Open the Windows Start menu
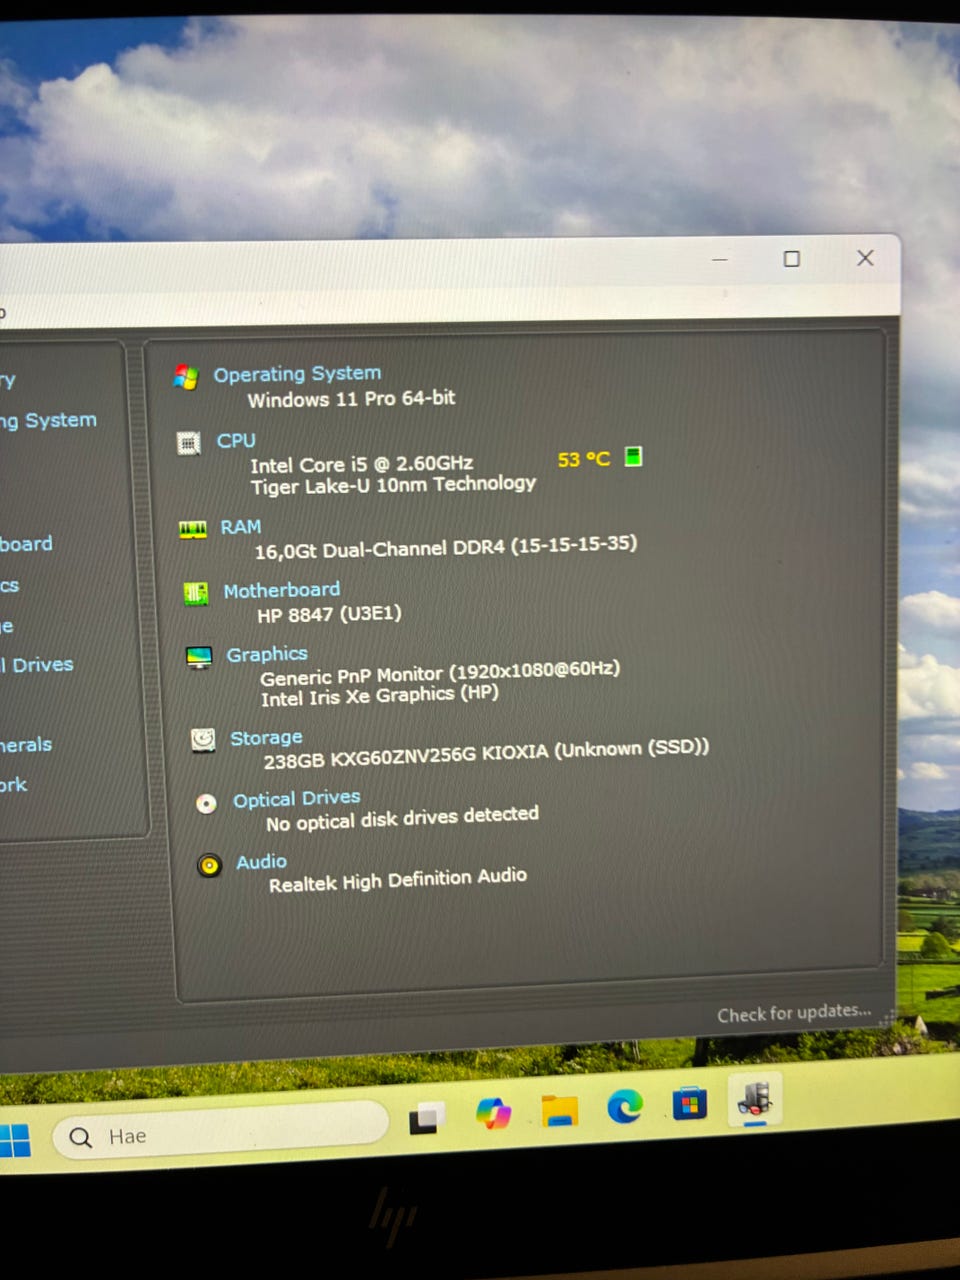960x1280 pixels. (14, 1141)
